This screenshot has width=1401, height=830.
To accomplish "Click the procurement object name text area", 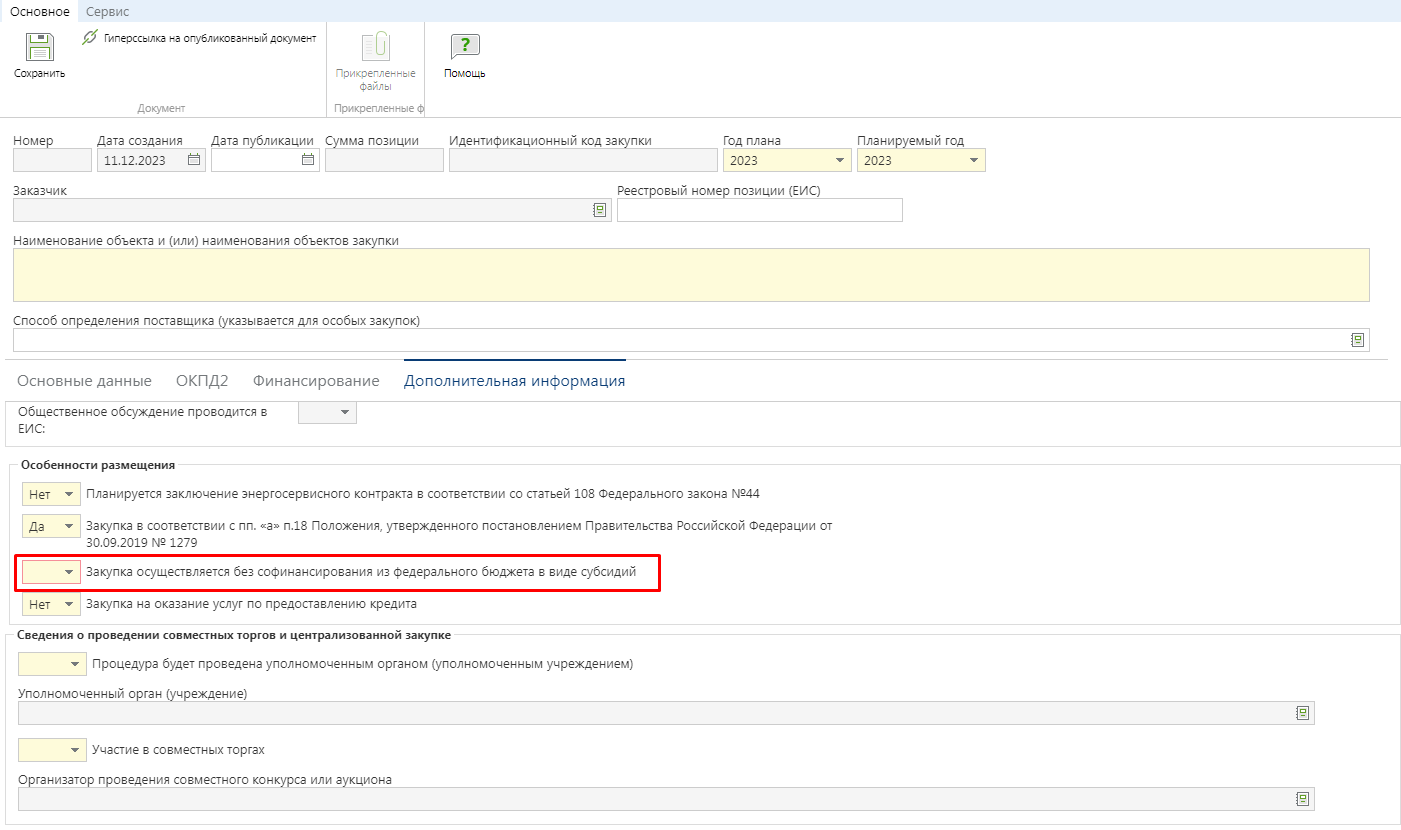I will (x=690, y=275).
